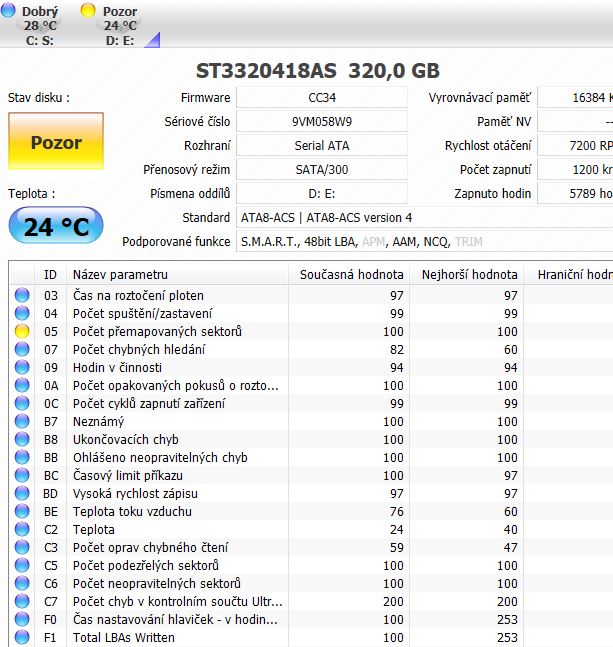Click the blue status icon of attribute 09
Screen dimensions: 613x647
(22, 367)
